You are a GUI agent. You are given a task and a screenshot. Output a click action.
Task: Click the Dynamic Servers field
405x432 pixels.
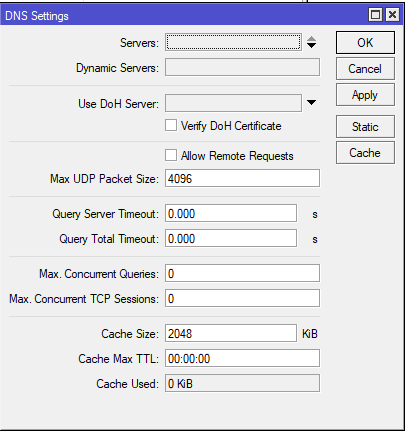[242, 67]
